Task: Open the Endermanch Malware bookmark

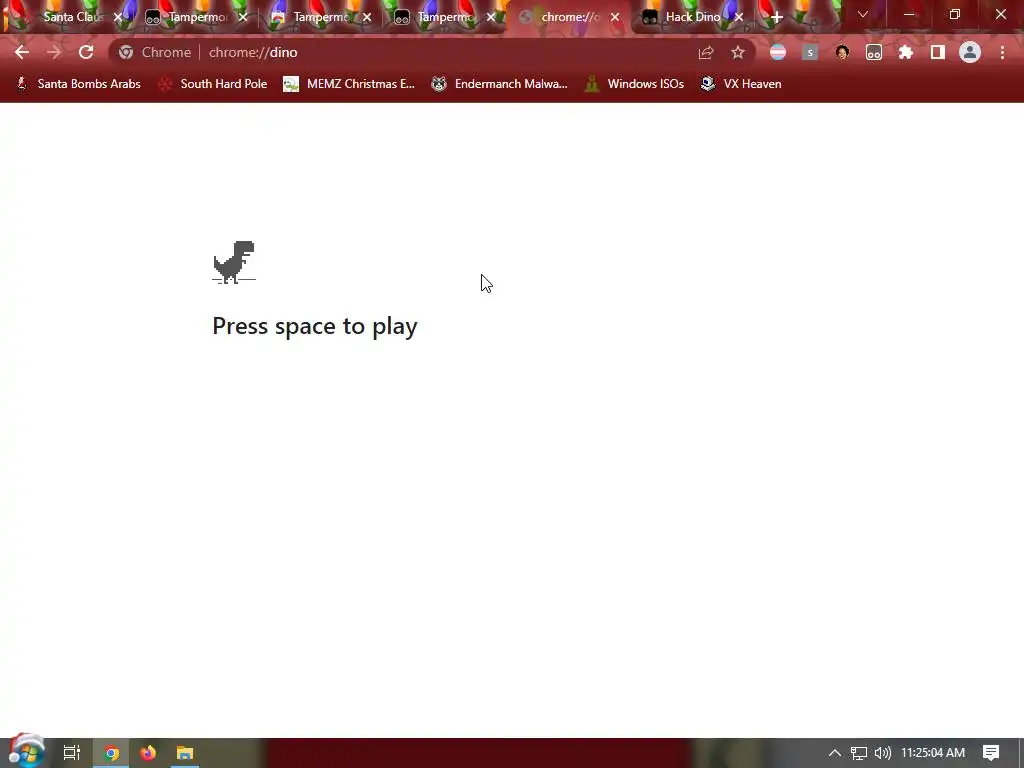Action: (x=499, y=84)
